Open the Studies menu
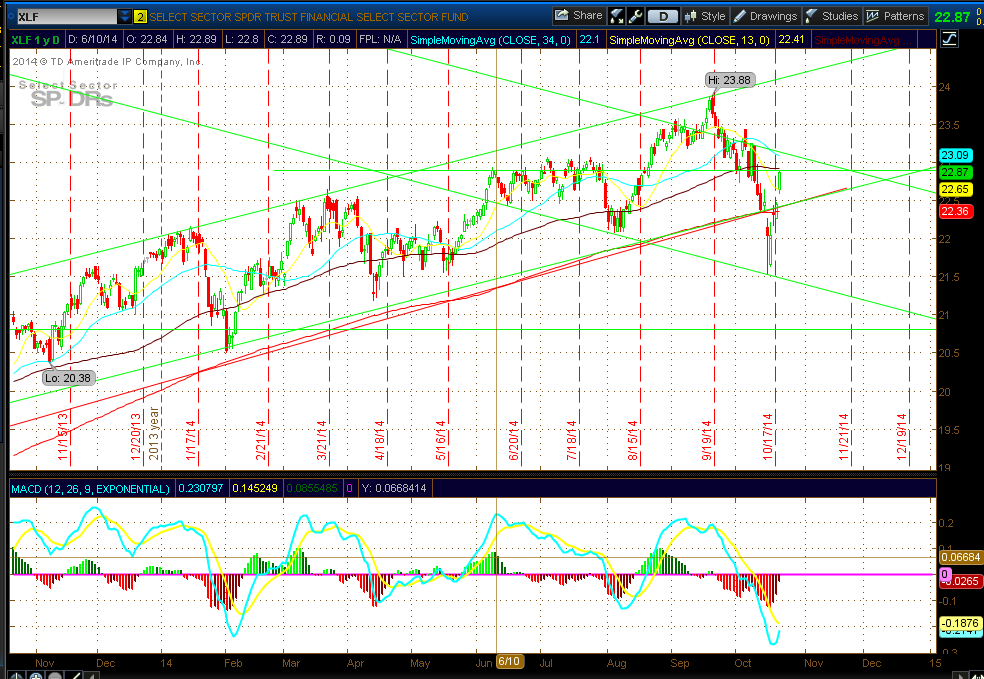Viewport: 984px width, 679px height. click(838, 17)
